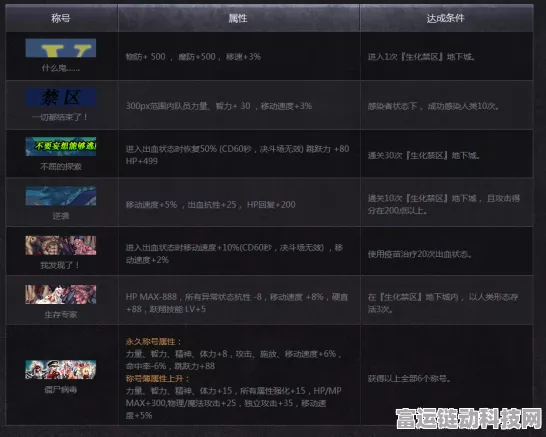Select the "称号" column header
This screenshot has height=437, width=546.
tap(61, 18)
